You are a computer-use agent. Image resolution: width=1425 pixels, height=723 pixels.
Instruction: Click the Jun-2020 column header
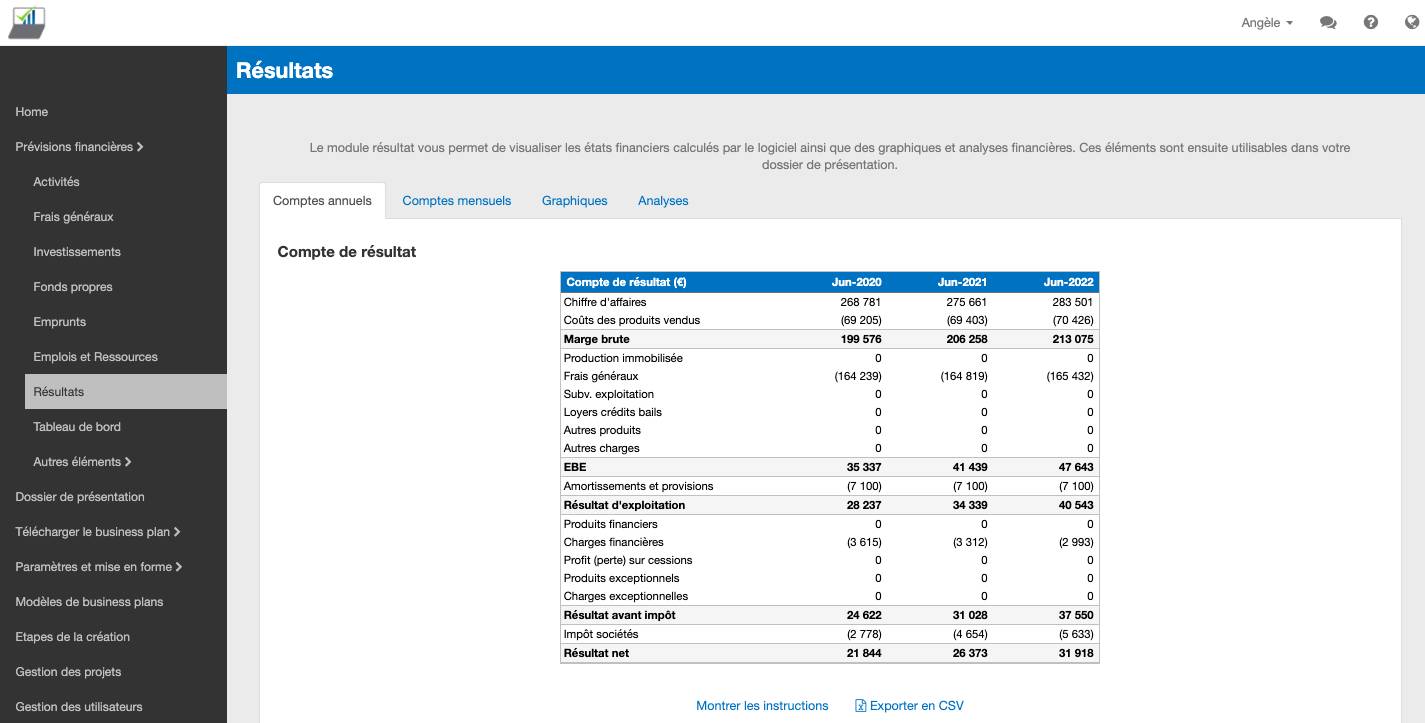point(856,282)
